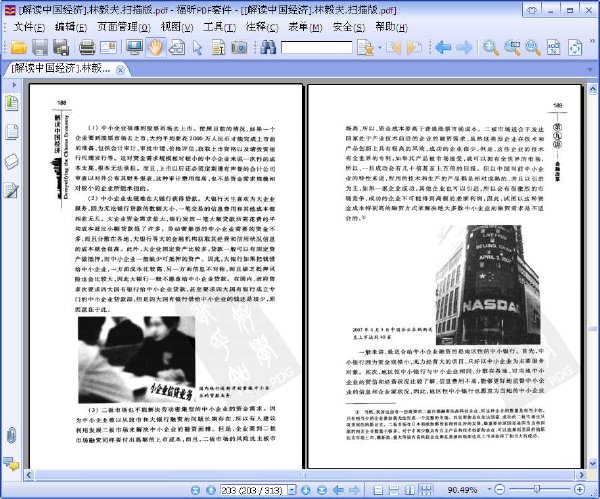Screen dimensions: 600x499
Task: Email the PDF using the envelope card icon
Action: [x=108, y=47]
